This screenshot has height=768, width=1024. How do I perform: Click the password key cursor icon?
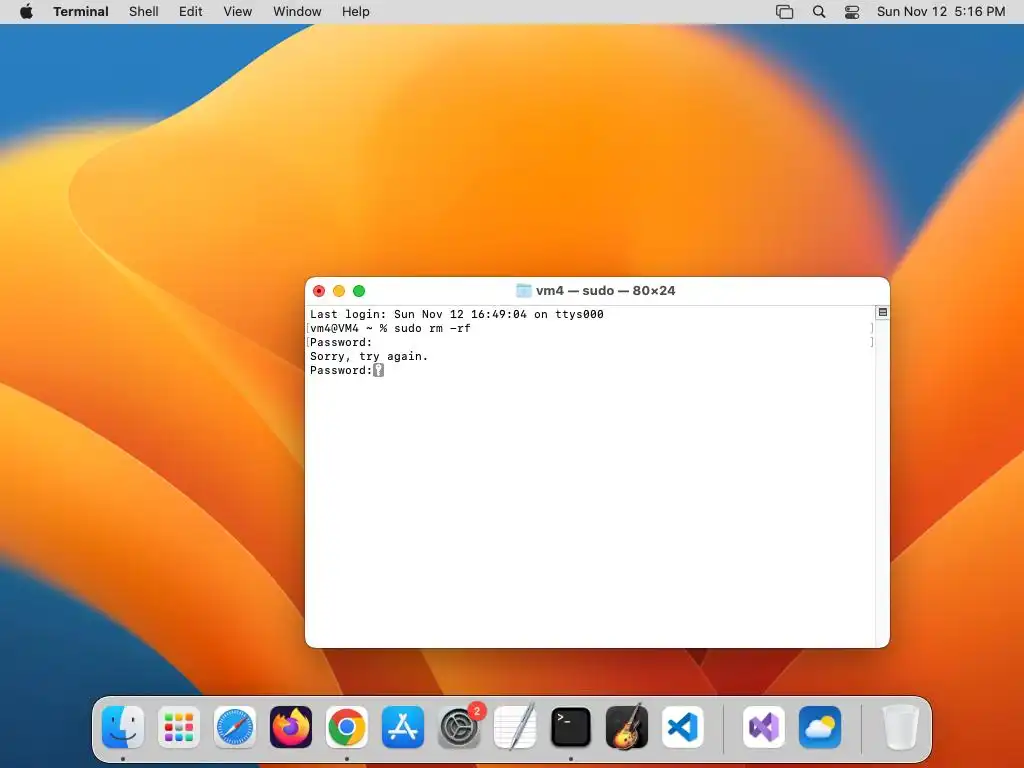pos(378,370)
